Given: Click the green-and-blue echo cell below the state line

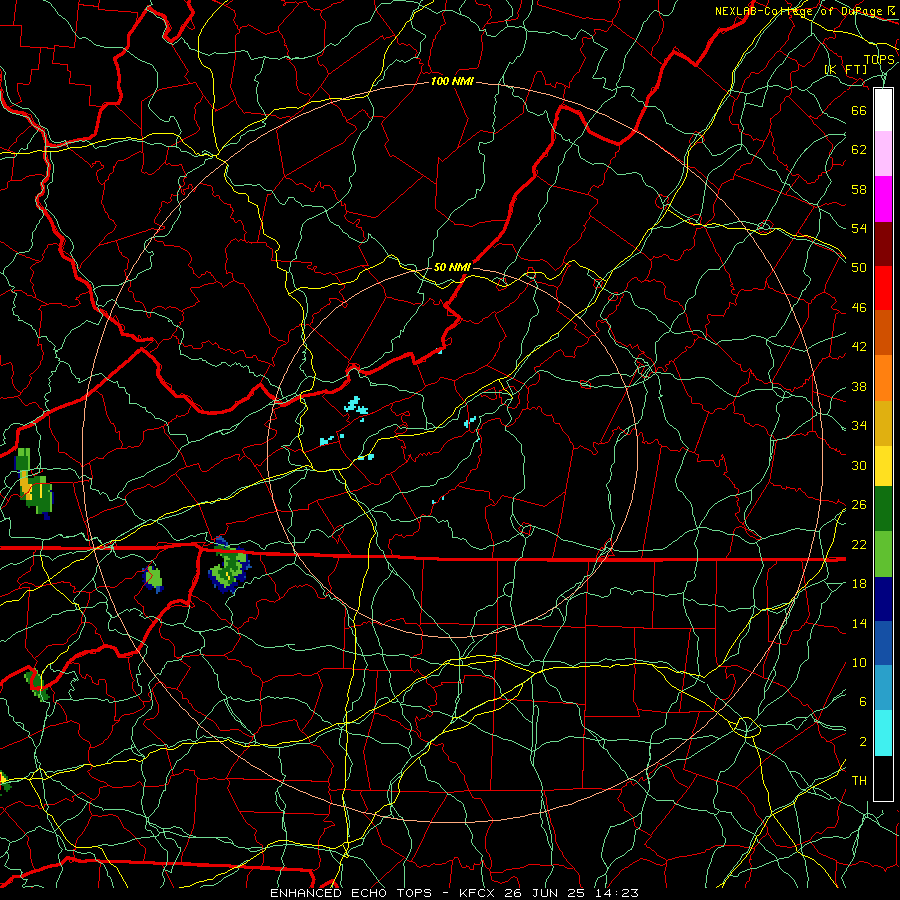Looking at the screenshot, I should pos(230,565).
